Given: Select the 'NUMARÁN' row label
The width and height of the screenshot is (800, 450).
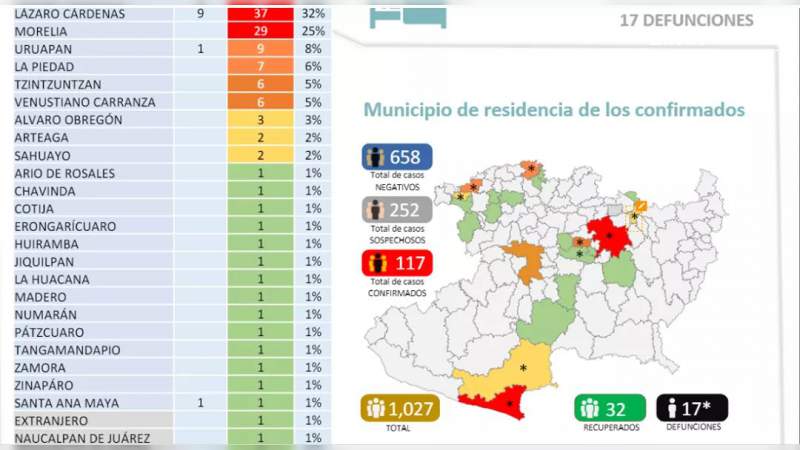Looking at the screenshot, I should (x=45, y=314).
